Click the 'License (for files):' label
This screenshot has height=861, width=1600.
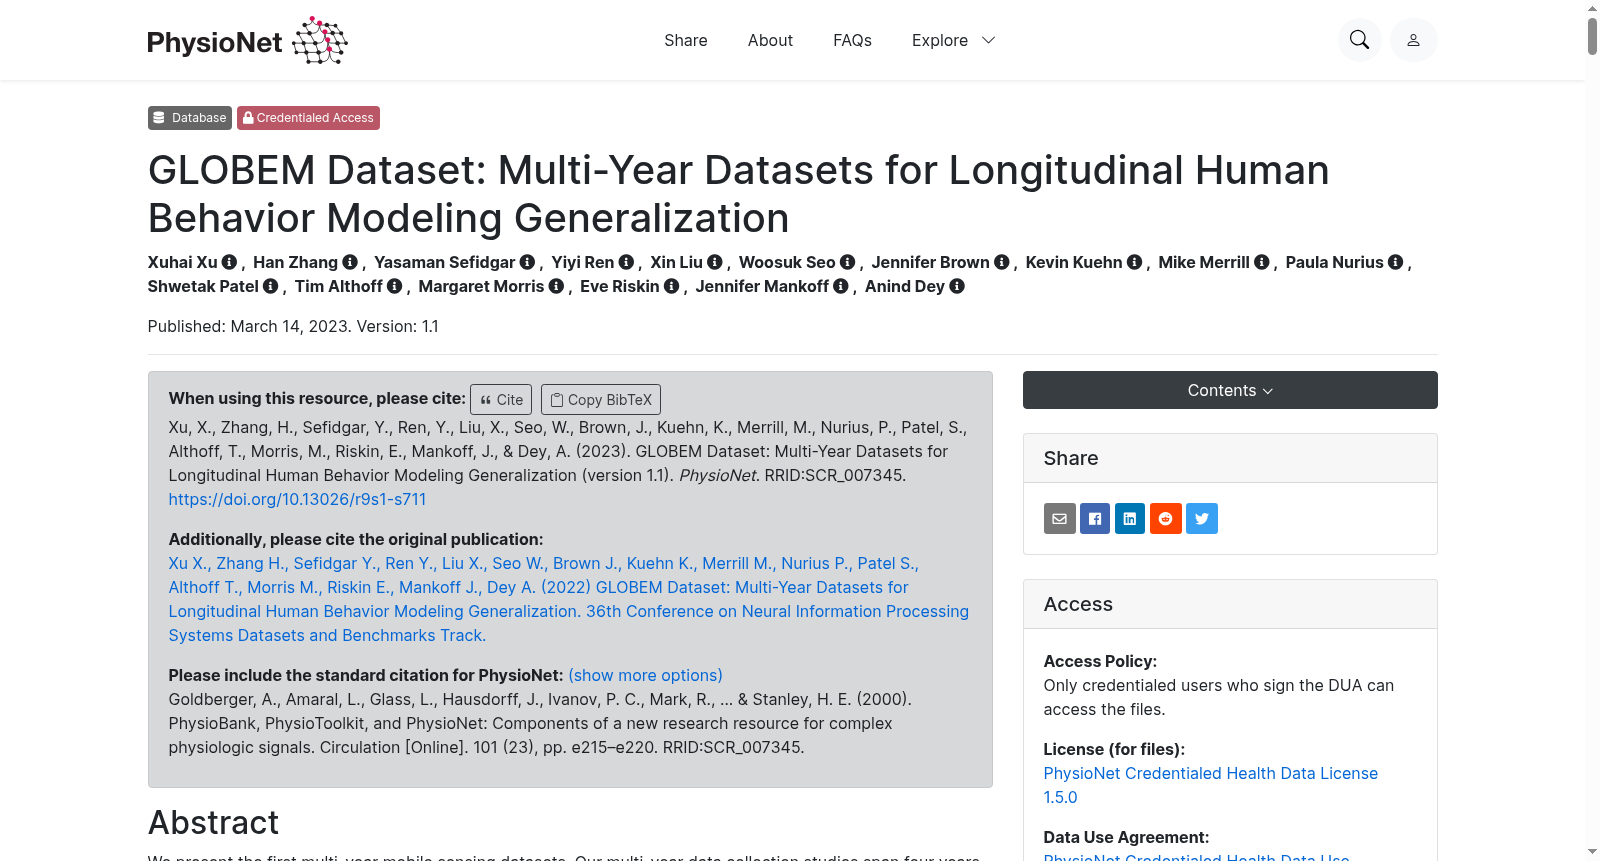click(1114, 749)
